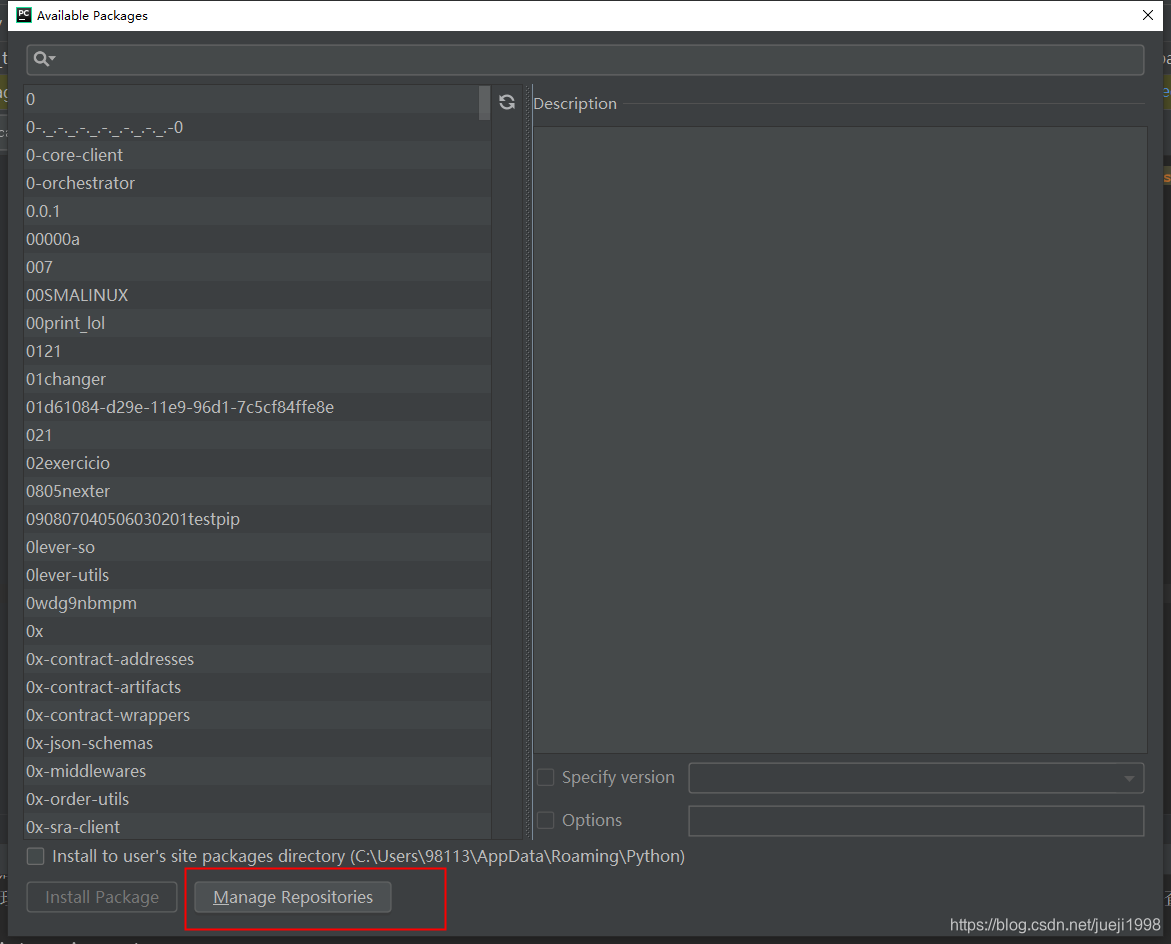1171x944 pixels.
Task: Enable the Options checkbox
Action: [546, 820]
